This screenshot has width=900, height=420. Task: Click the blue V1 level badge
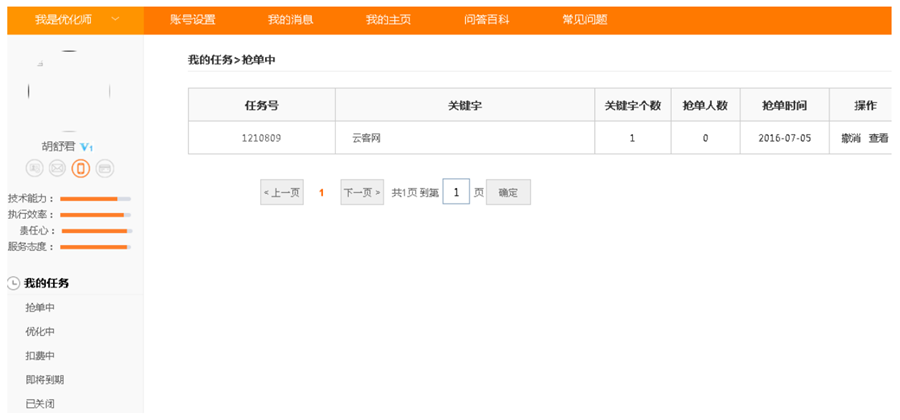click(87, 146)
